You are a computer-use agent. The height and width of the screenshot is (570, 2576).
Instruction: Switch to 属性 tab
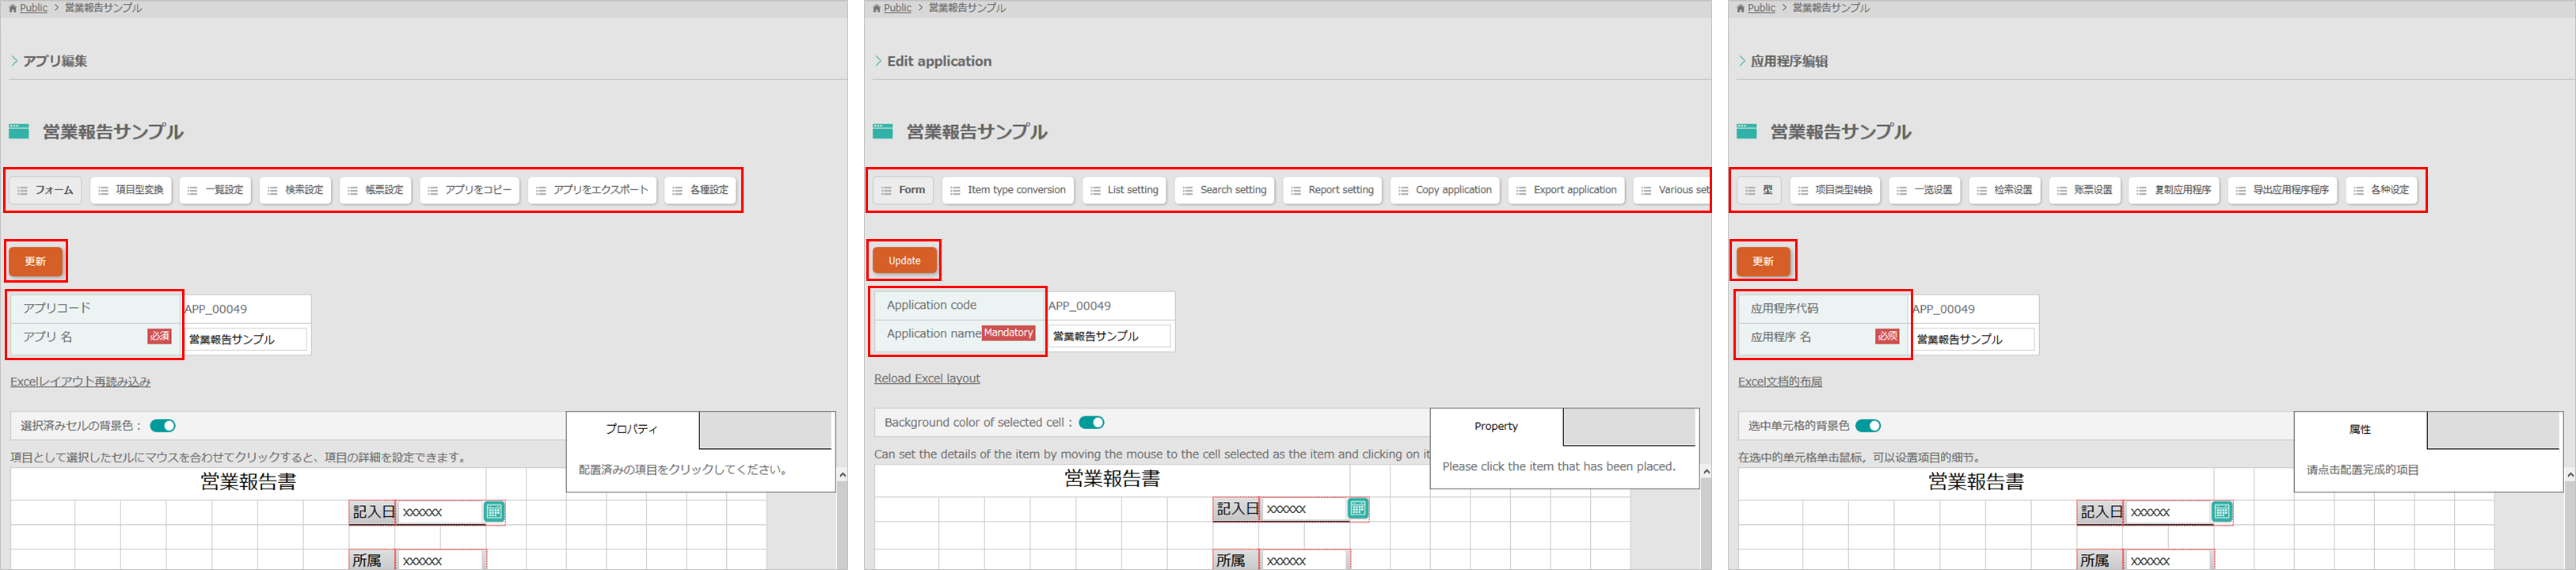2360,429
